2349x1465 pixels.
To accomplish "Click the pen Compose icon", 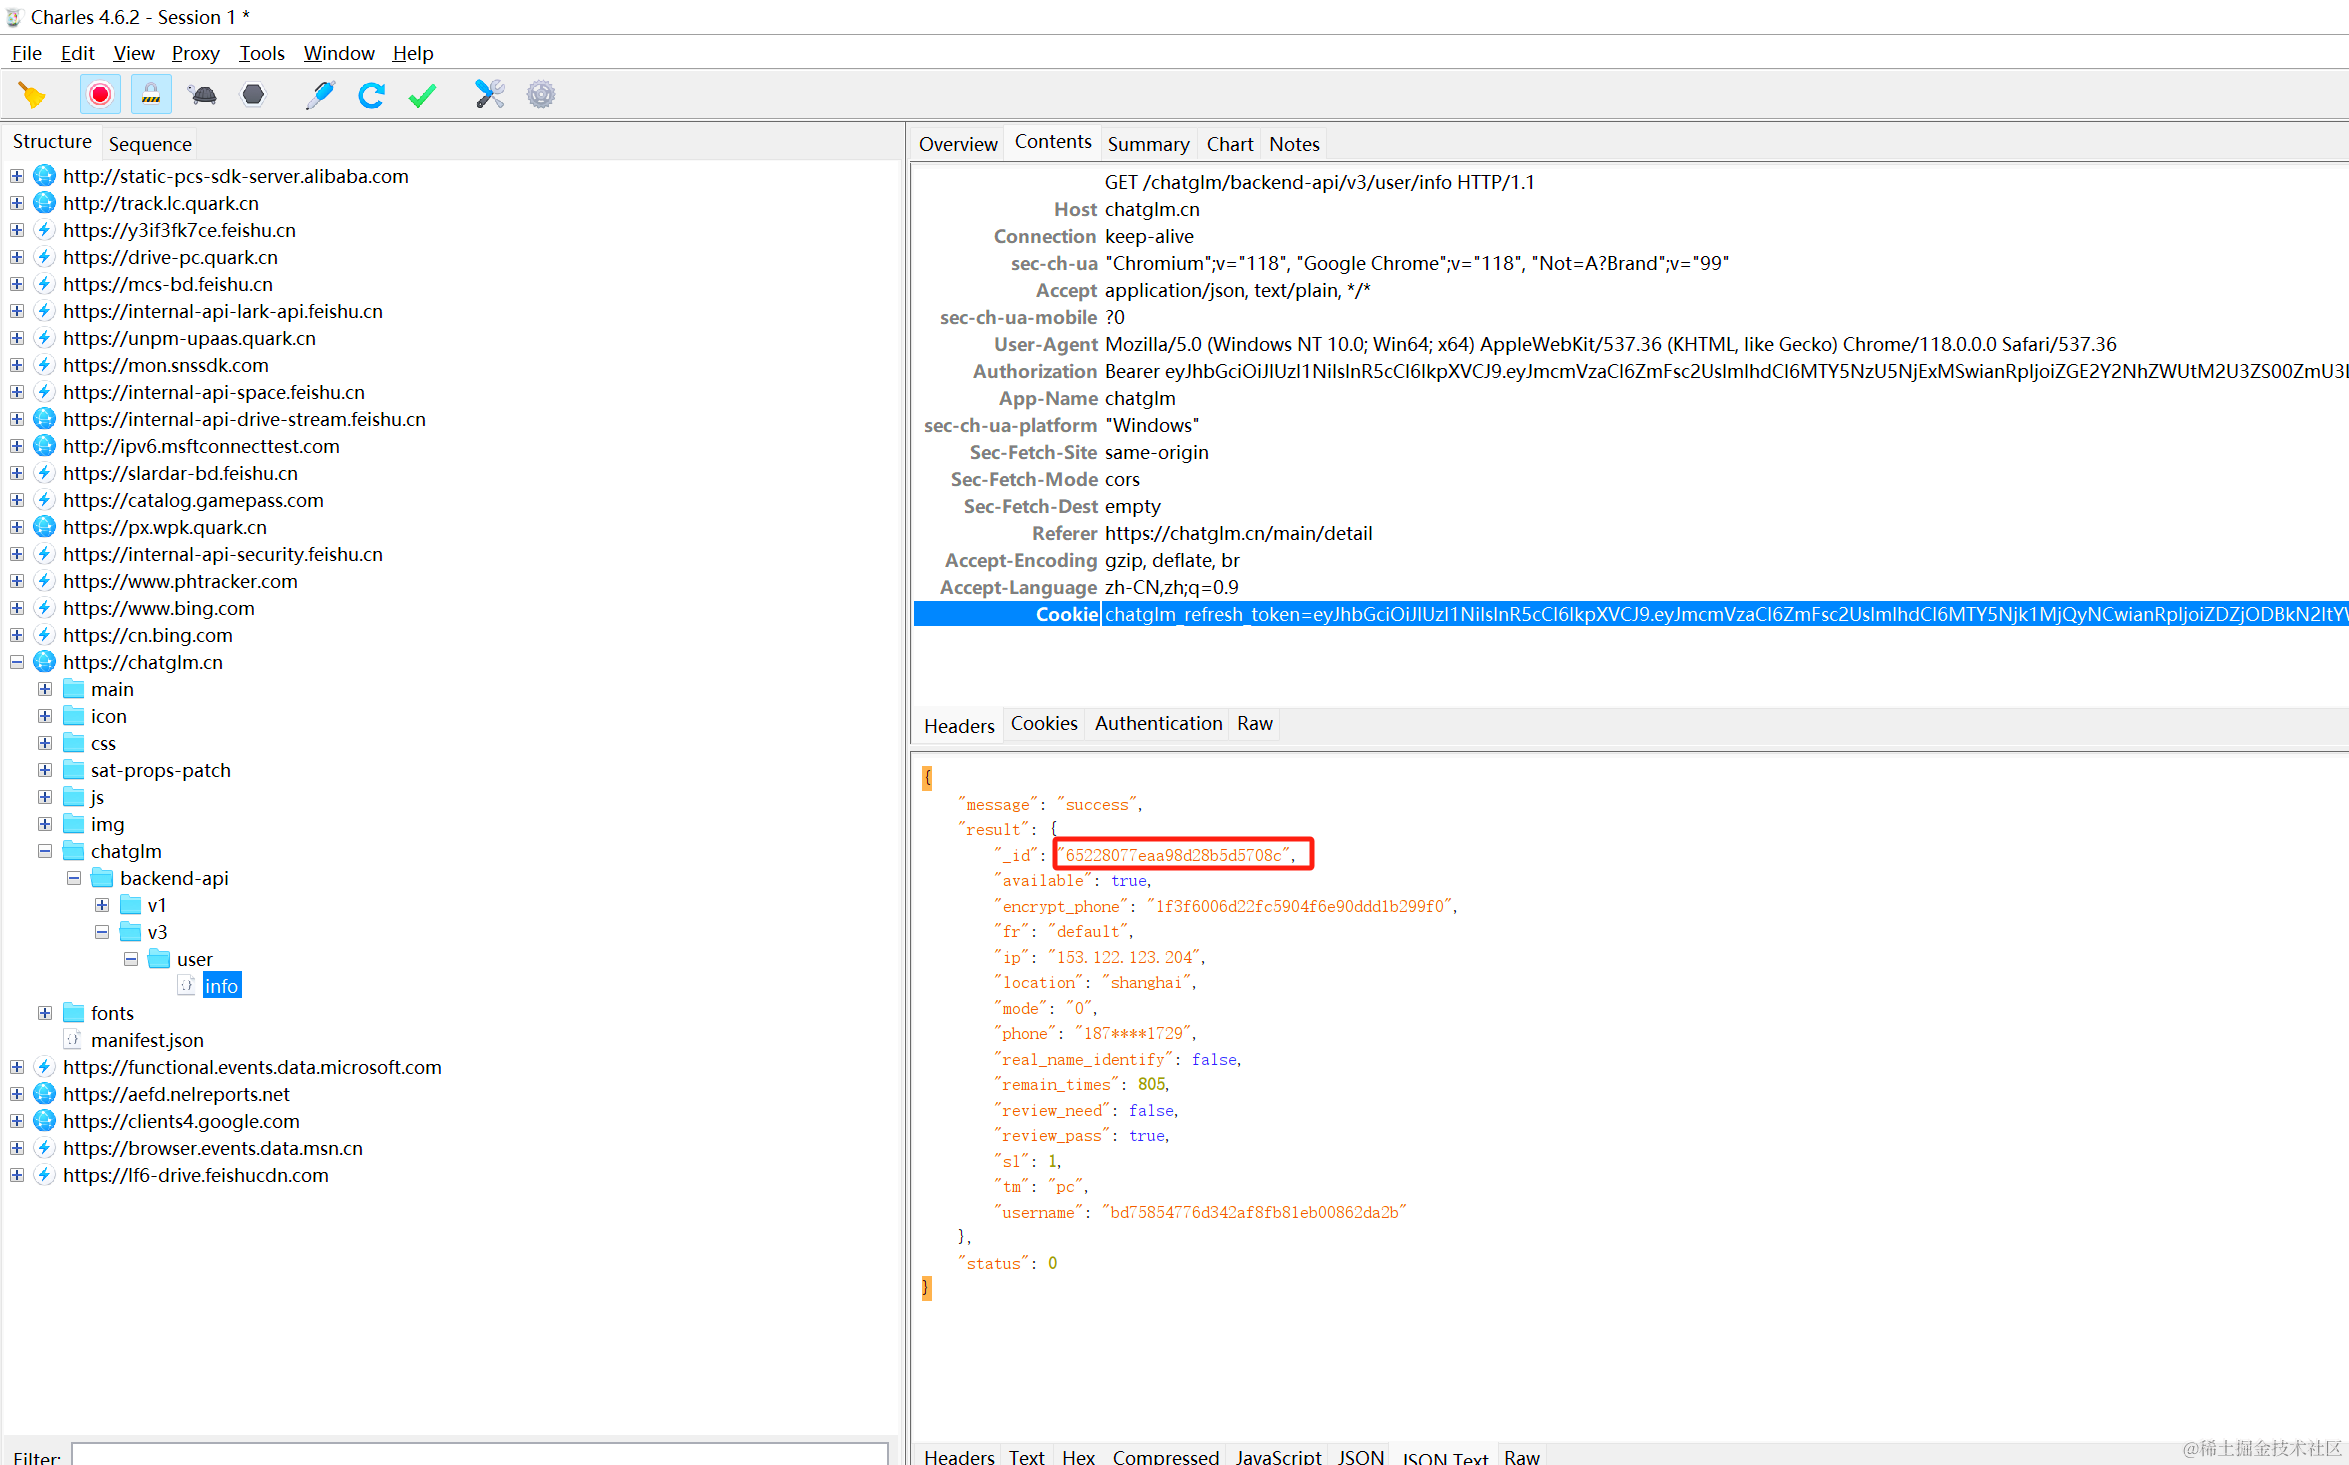I will tap(320, 95).
